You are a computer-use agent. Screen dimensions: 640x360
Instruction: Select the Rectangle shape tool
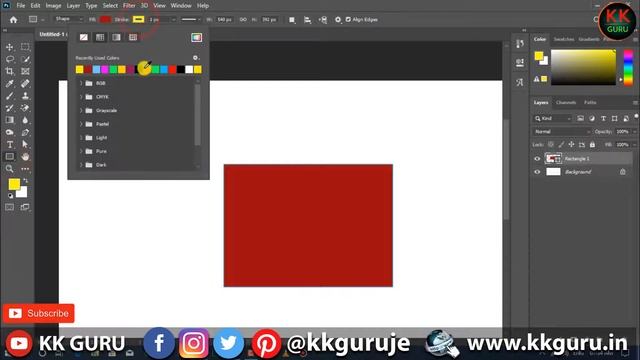click(9, 157)
